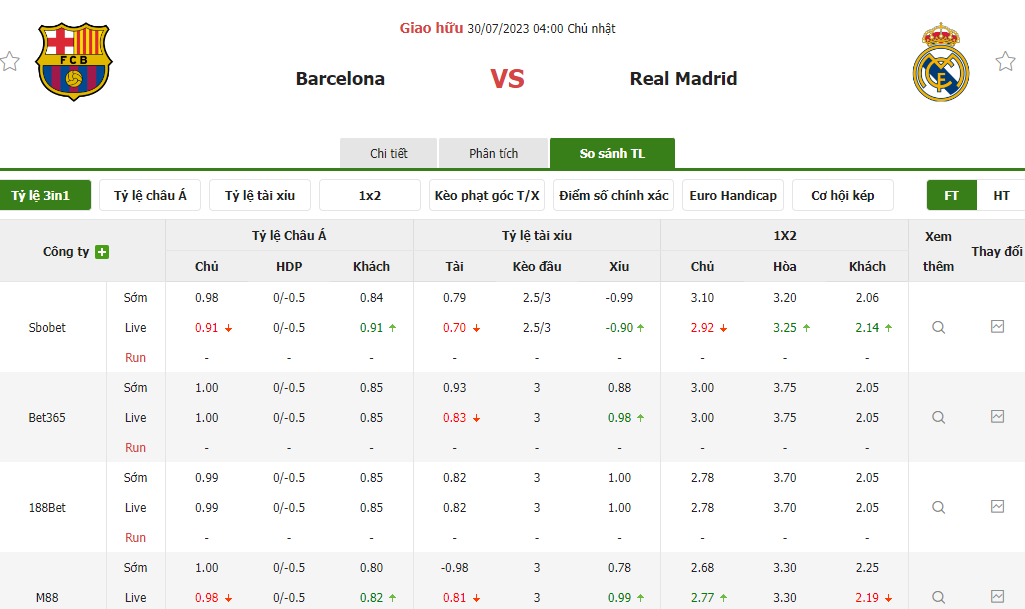The height and width of the screenshot is (609, 1025).
Task: View the Bet365 odds change chart icon
Action: (997, 417)
